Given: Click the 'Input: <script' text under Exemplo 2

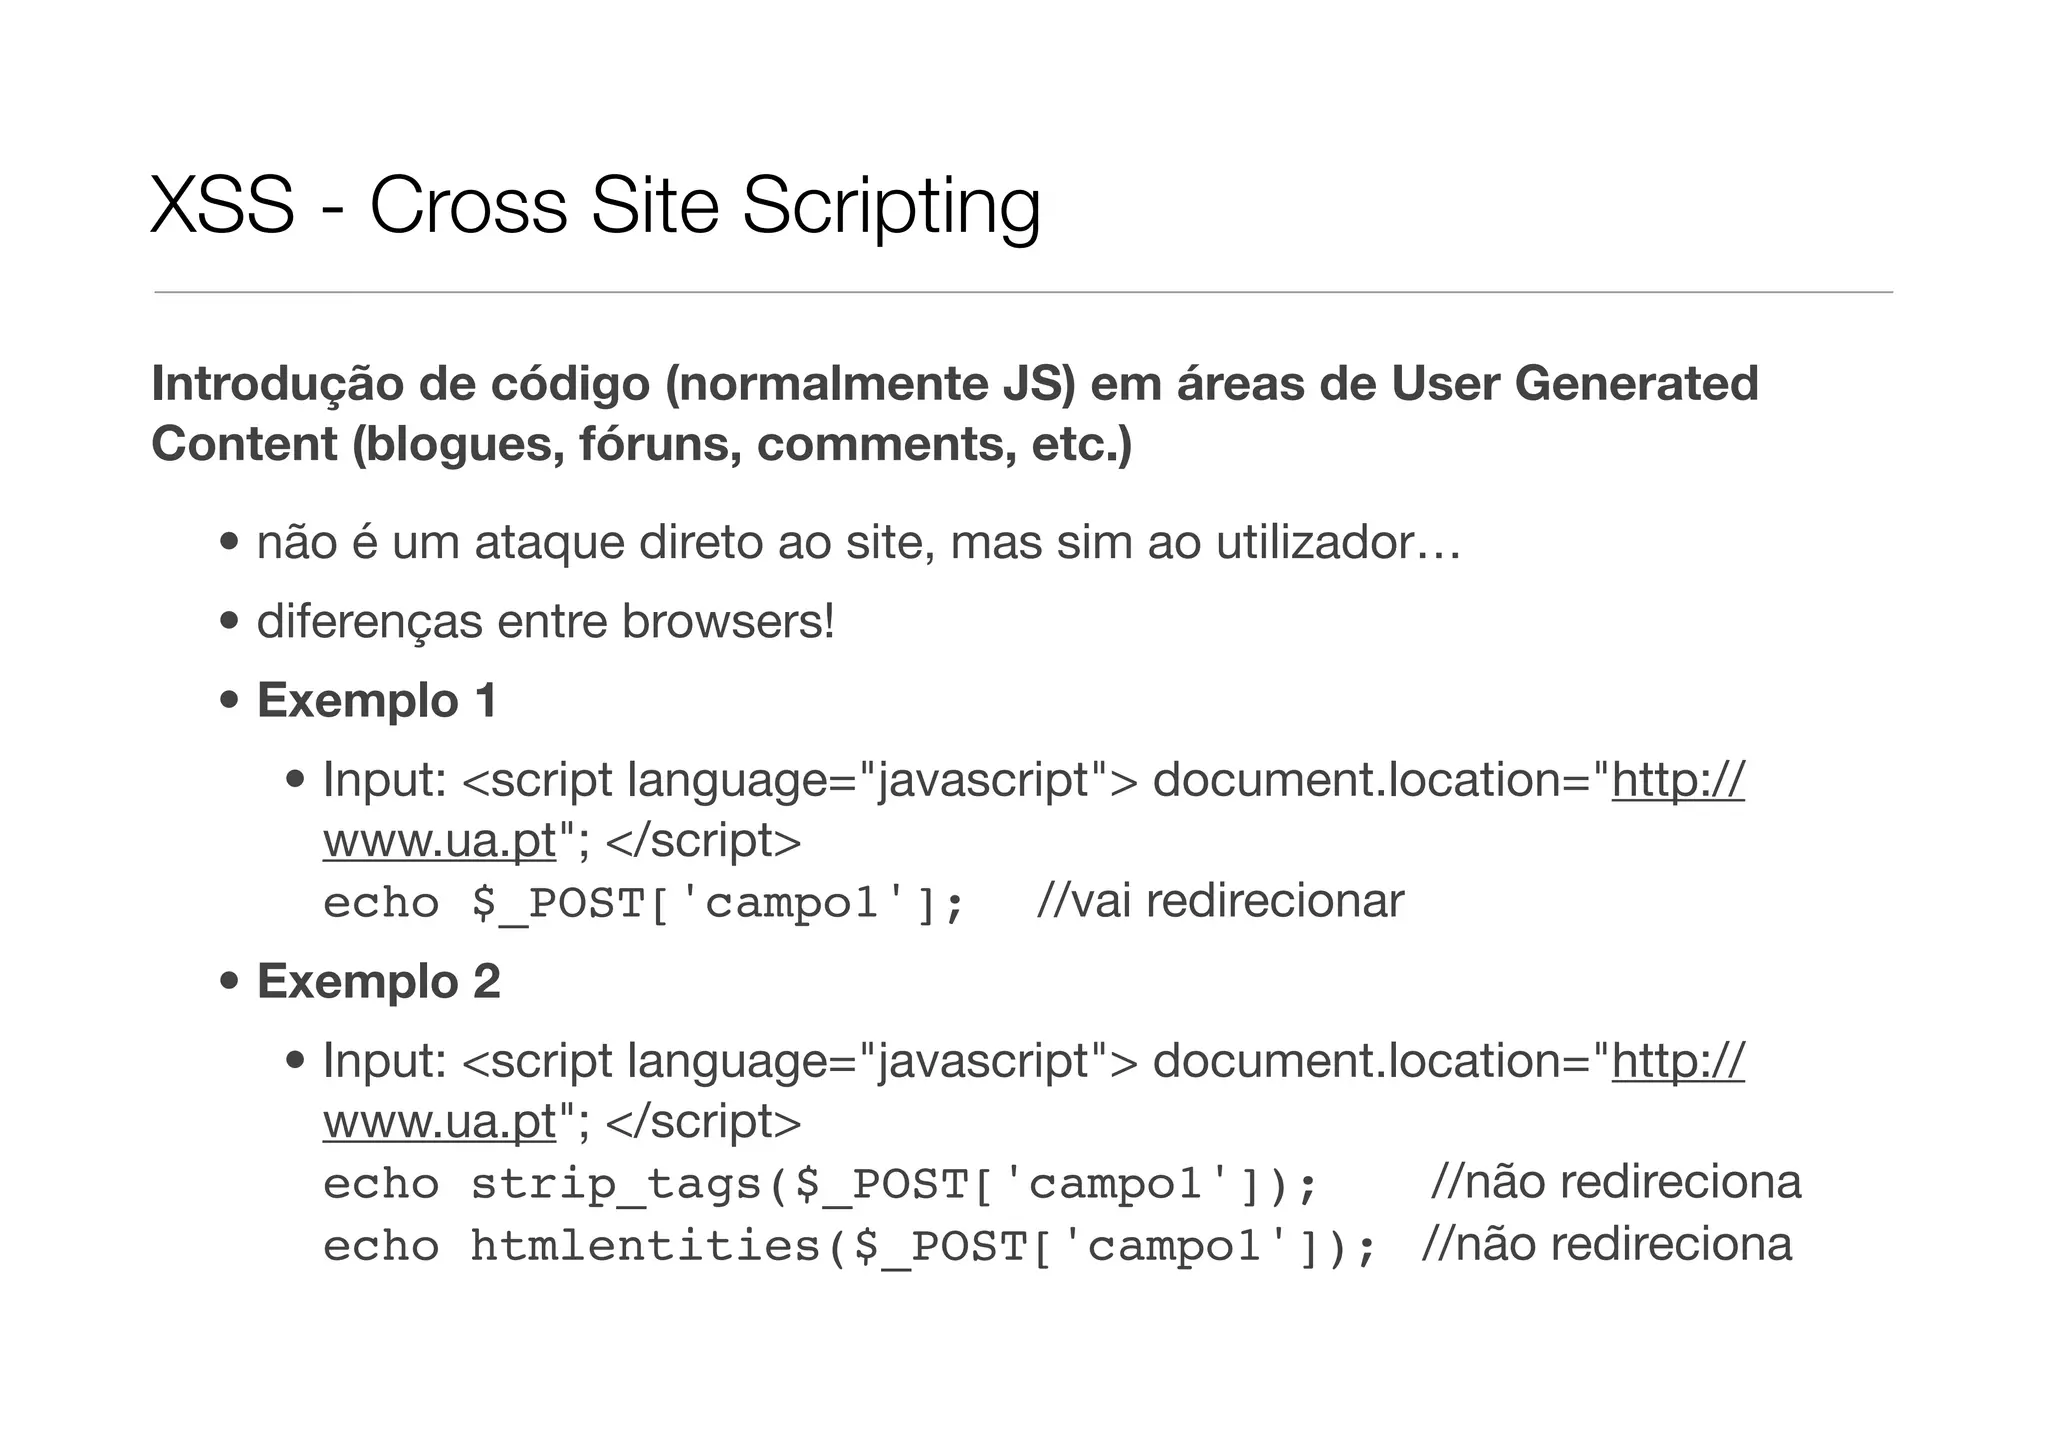Looking at the screenshot, I should click(468, 1061).
